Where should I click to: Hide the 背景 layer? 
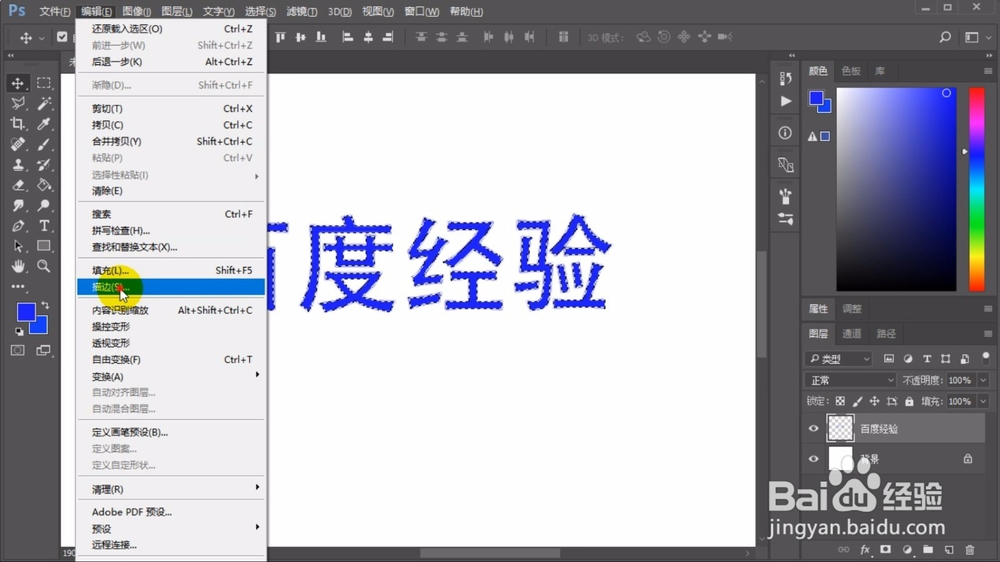(x=813, y=459)
